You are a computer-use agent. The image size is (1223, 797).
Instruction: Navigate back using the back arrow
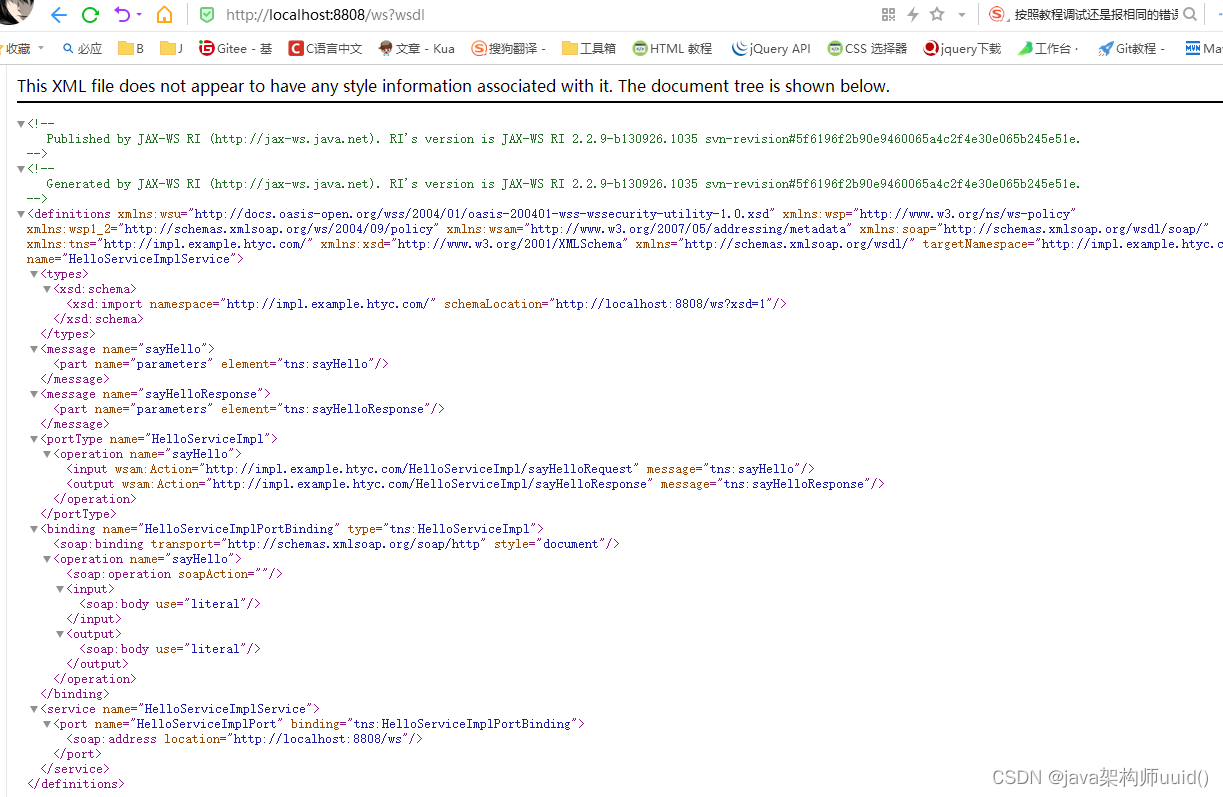60,15
